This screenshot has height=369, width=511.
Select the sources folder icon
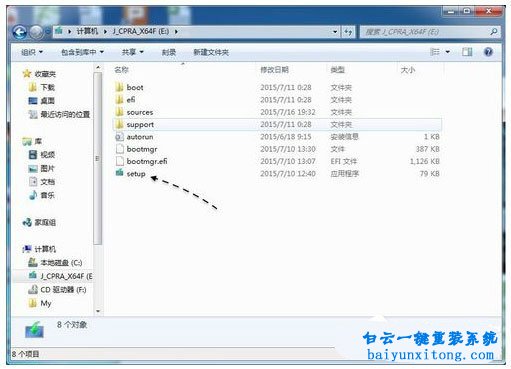tap(119, 112)
